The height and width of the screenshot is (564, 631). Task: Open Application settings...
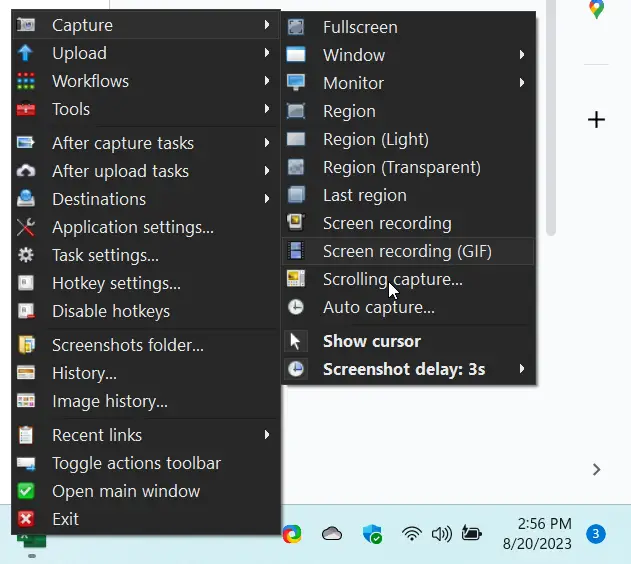pos(146,227)
